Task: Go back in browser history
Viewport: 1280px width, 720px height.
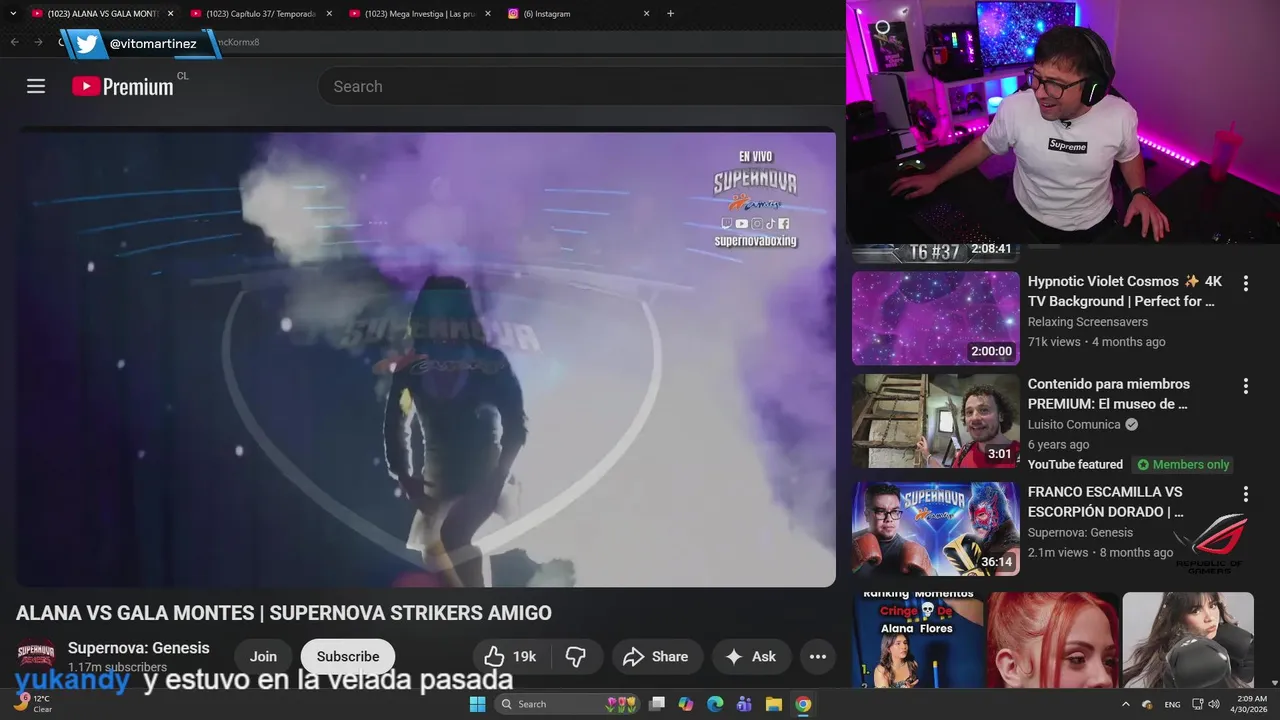Action: pyautogui.click(x=14, y=42)
